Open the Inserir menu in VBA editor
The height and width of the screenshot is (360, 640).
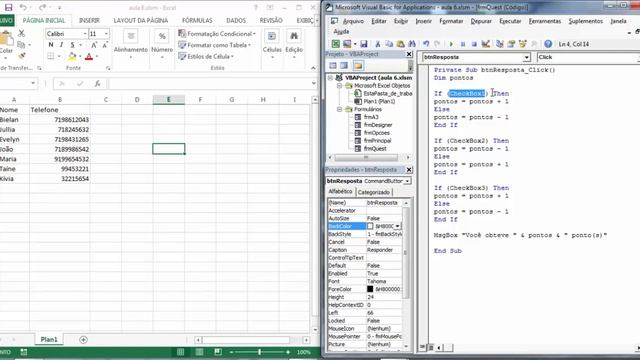click(423, 21)
